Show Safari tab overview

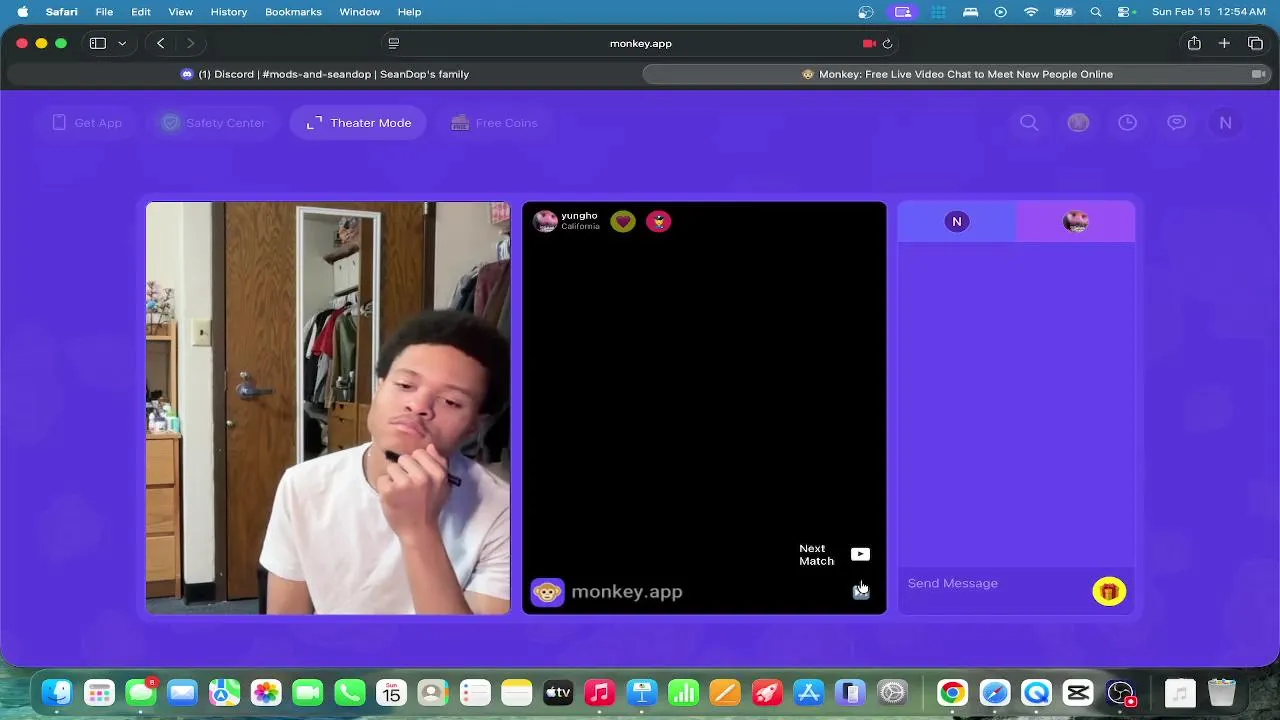click(x=1255, y=44)
